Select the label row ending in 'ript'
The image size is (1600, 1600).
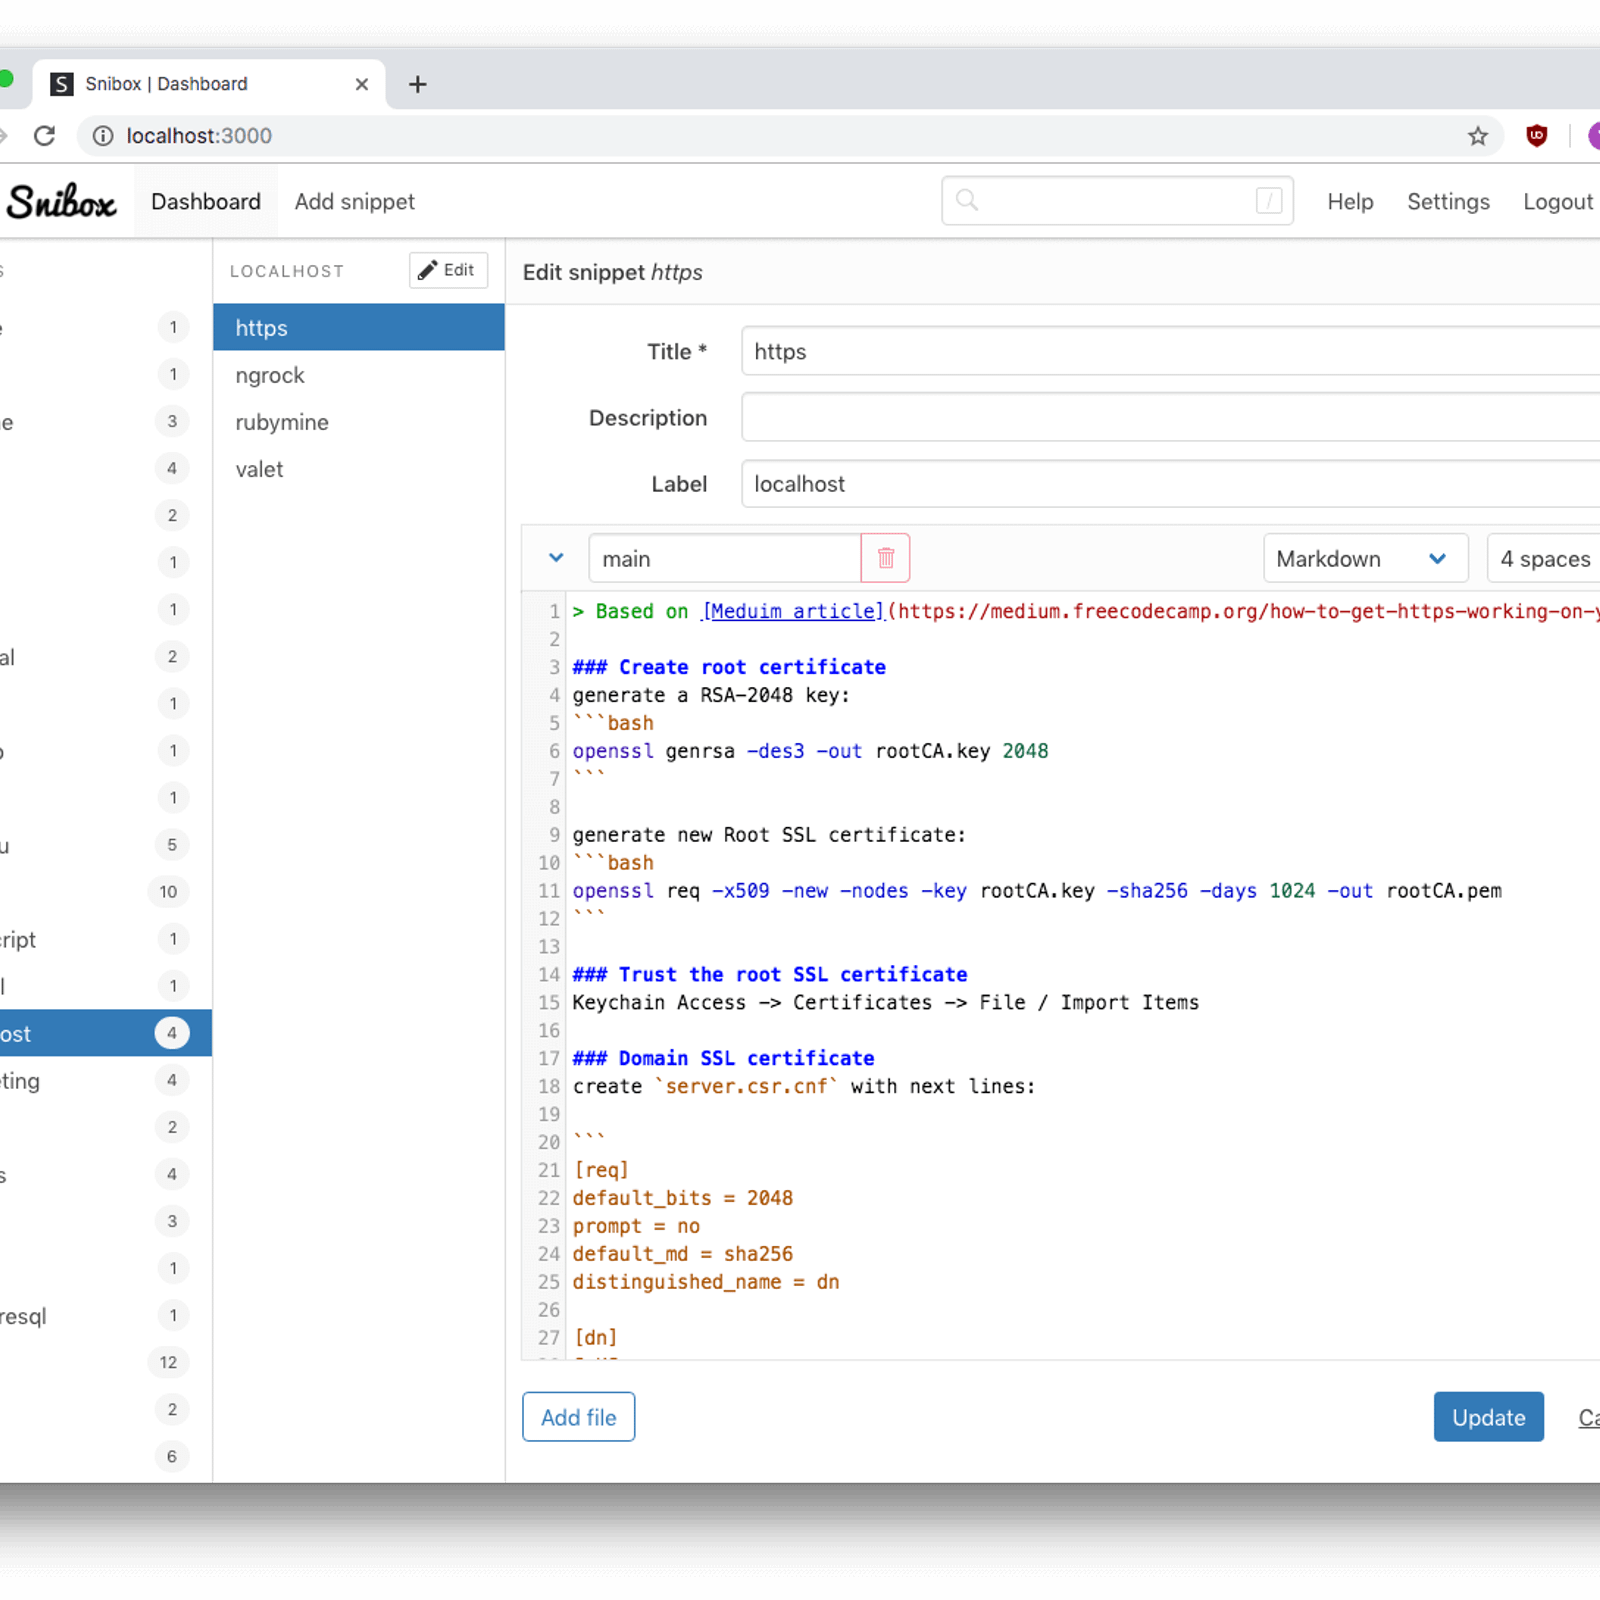[105, 939]
